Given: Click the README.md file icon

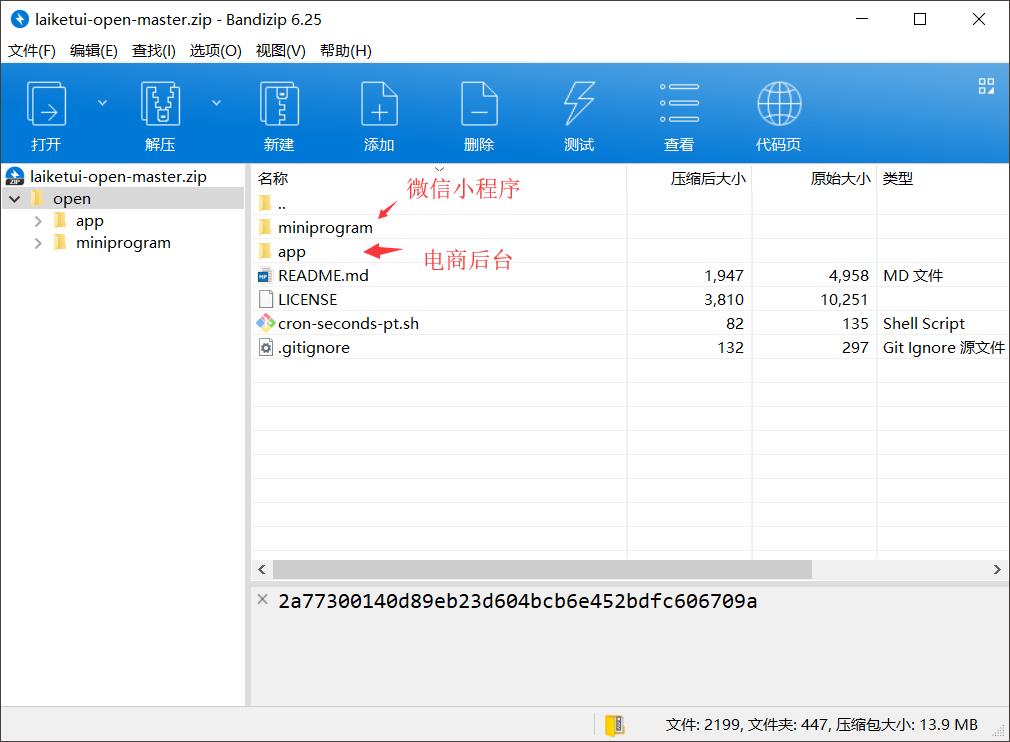Looking at the screenshot, I should (x=265, y=276).
